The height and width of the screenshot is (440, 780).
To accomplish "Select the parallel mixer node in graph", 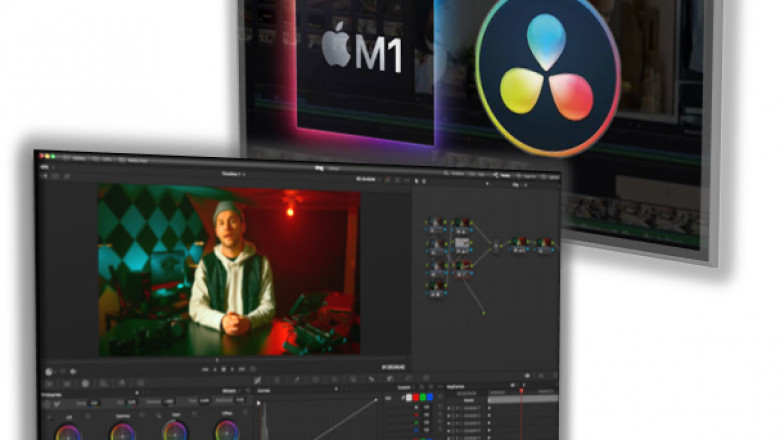I will click(x=496, y=245).
